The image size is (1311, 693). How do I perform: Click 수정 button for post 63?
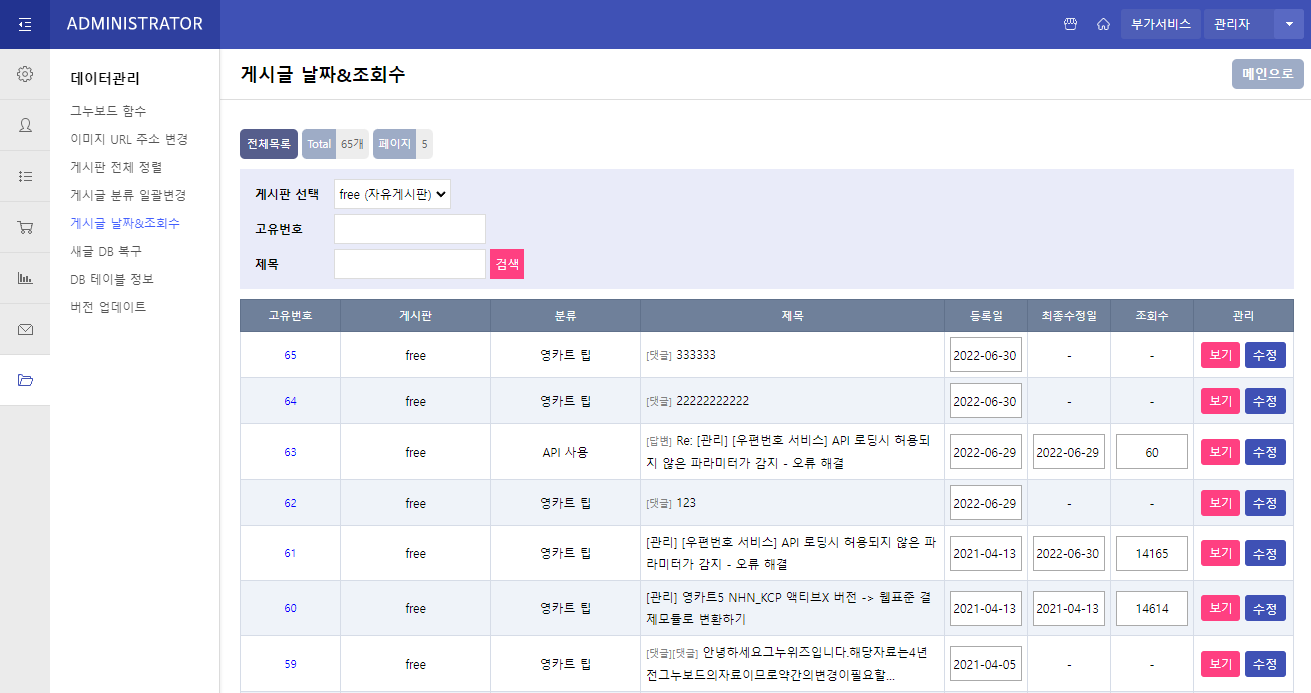click(1265, 452)
